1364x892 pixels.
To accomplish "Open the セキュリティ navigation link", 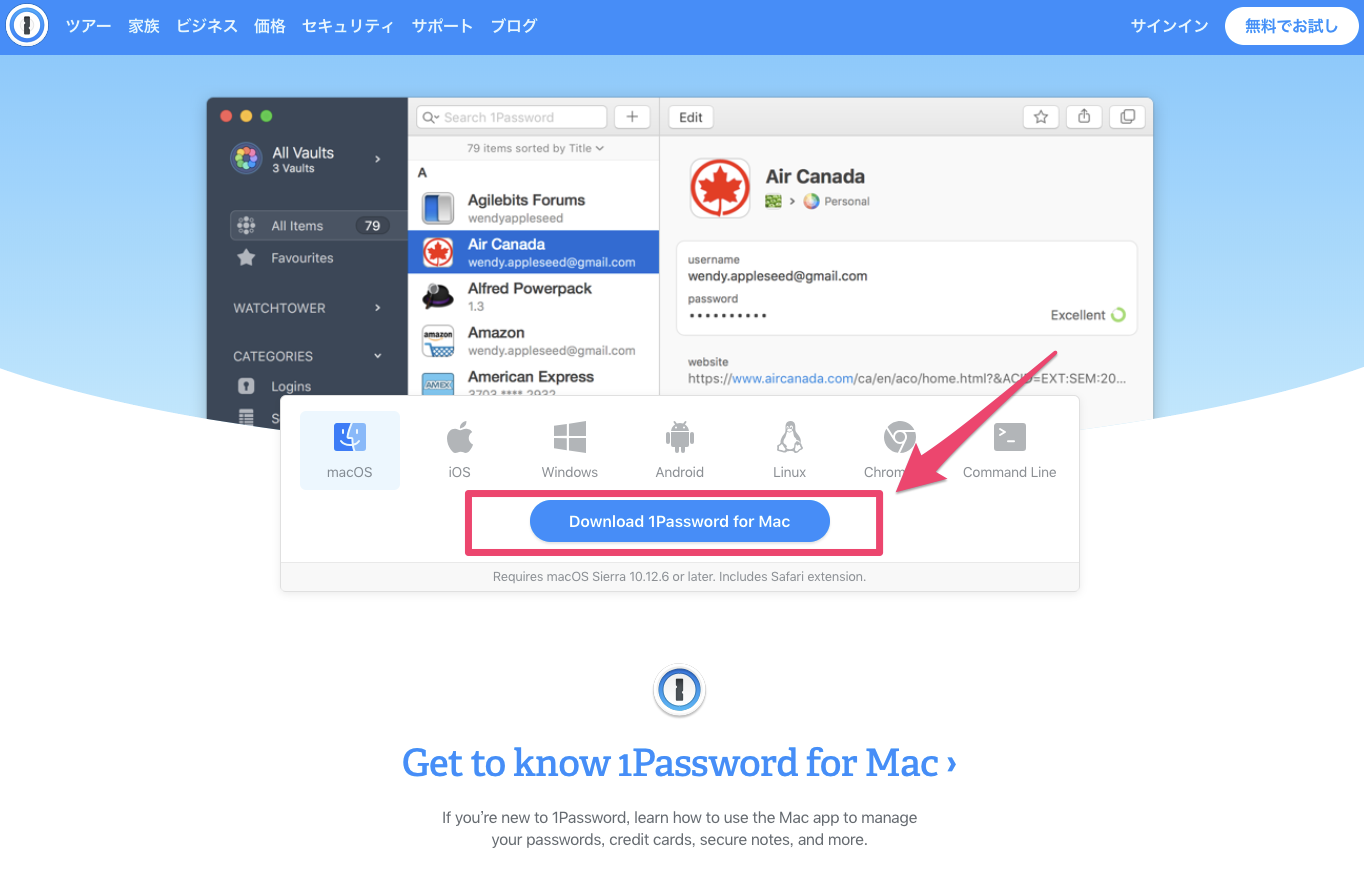I will pos(348,27).
